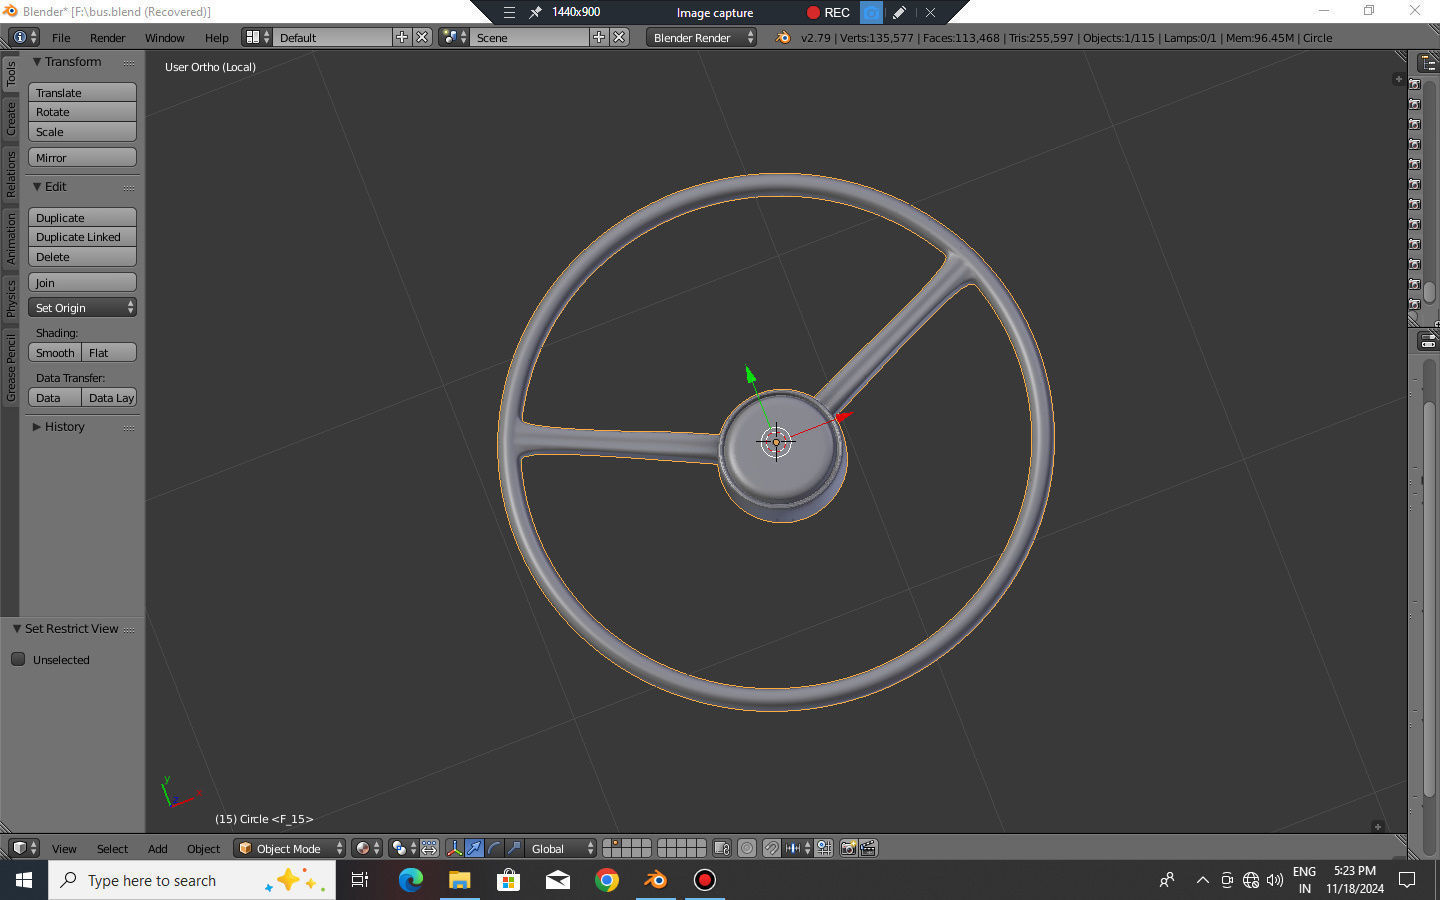Open the Select menu in 3D view header
1440x900 pixels.
[112, 848]
